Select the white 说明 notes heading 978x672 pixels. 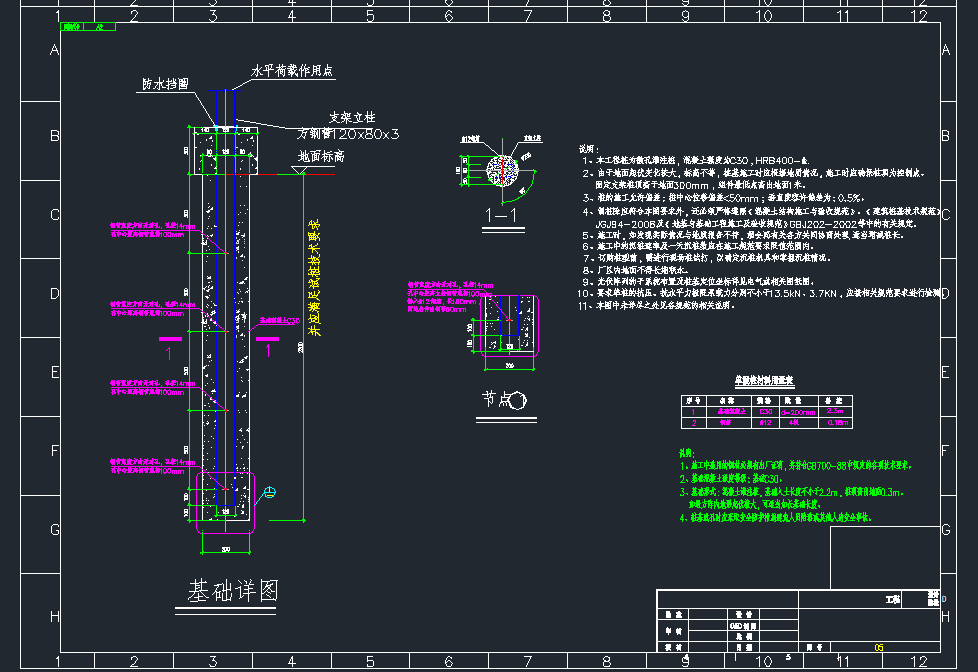point(589,146)
